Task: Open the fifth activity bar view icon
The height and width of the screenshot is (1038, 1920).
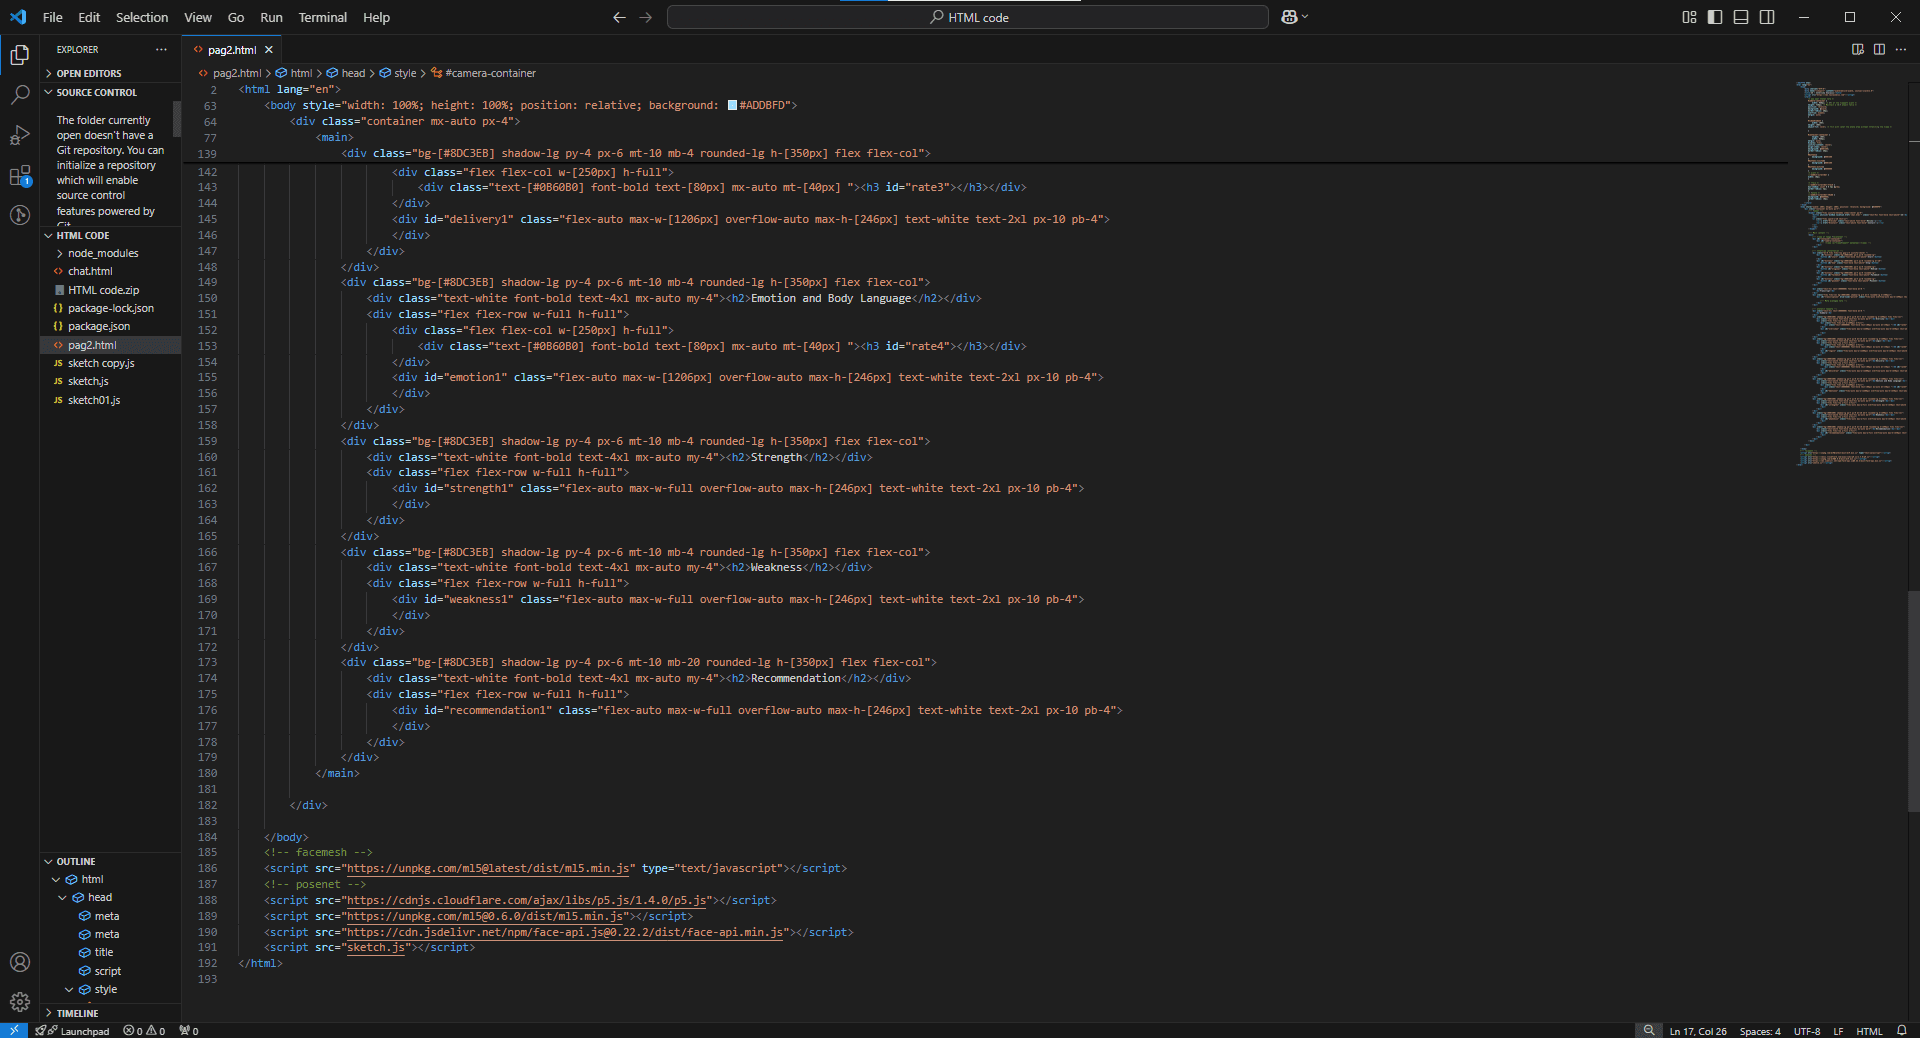Action: (19, 215)
